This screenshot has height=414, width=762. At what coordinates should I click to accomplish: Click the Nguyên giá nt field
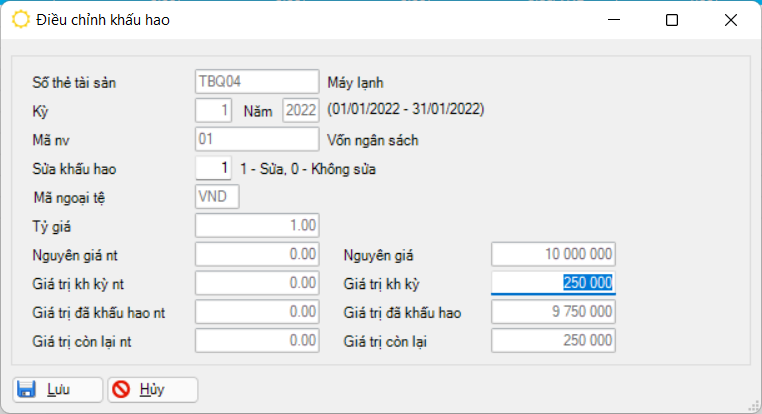click(257, 255)
